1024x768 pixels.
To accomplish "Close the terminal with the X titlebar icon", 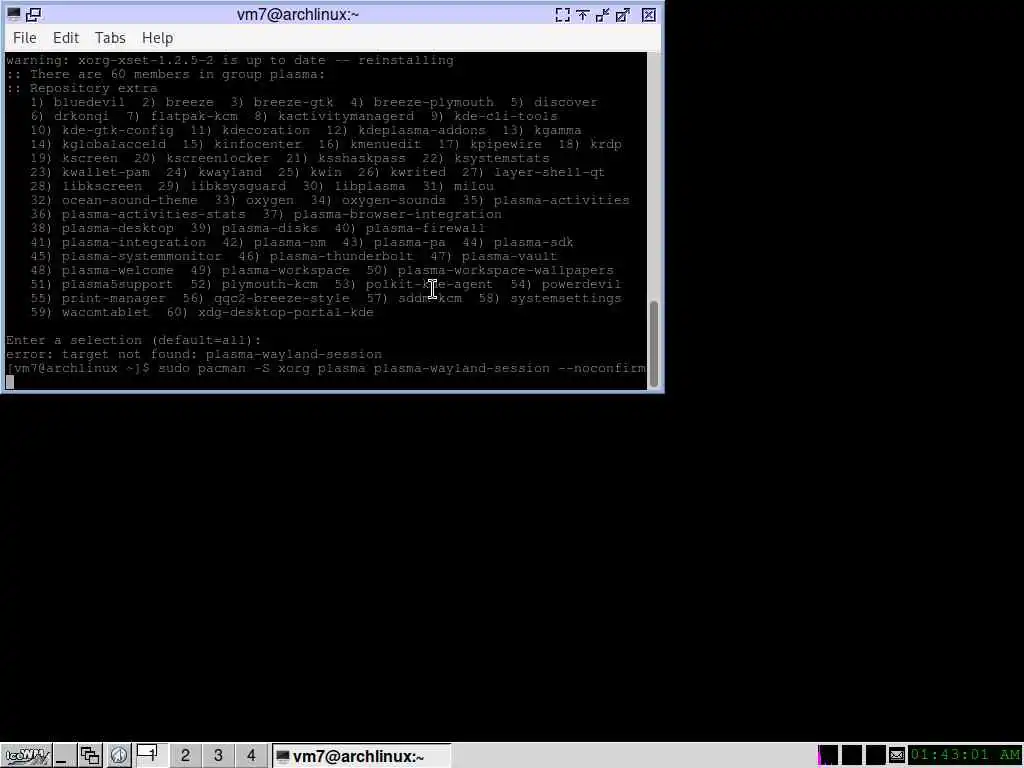I will [648, 15].
